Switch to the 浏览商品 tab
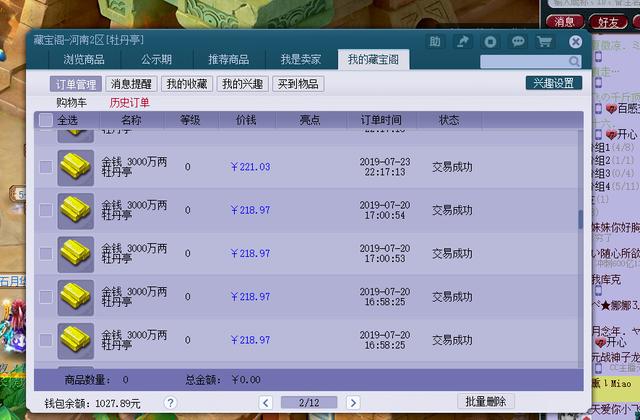Screen dimensions: 640x420 pos(84,60)
